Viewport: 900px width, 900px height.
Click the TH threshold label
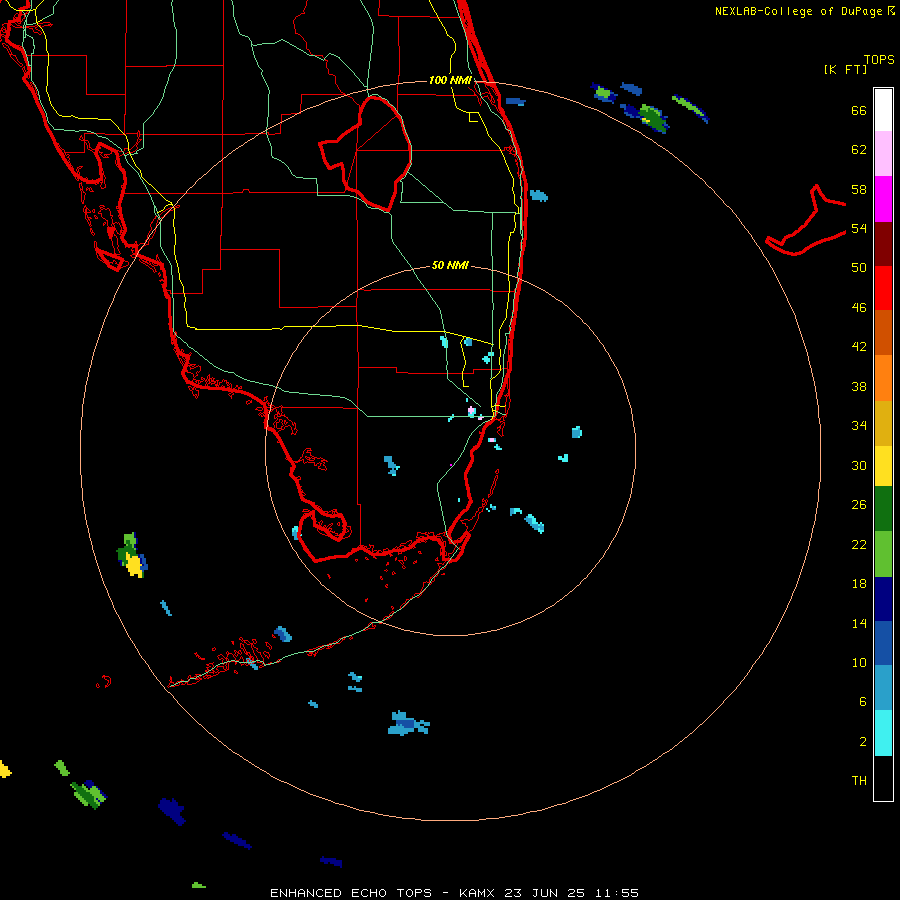[x=859, y=781]
